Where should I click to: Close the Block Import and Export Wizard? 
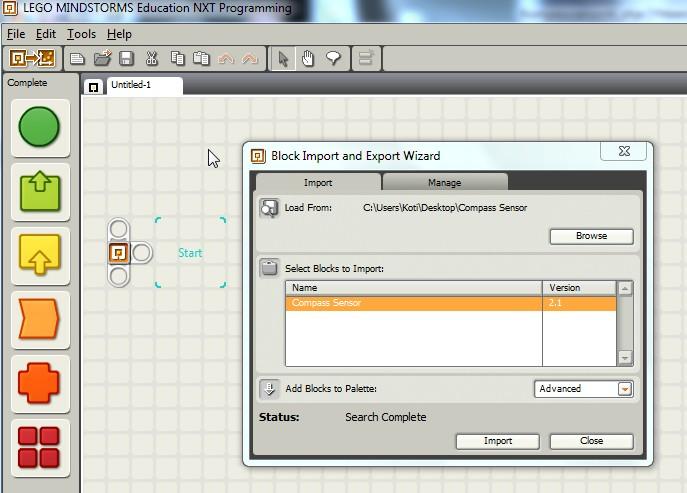click(x=624, y=151)
